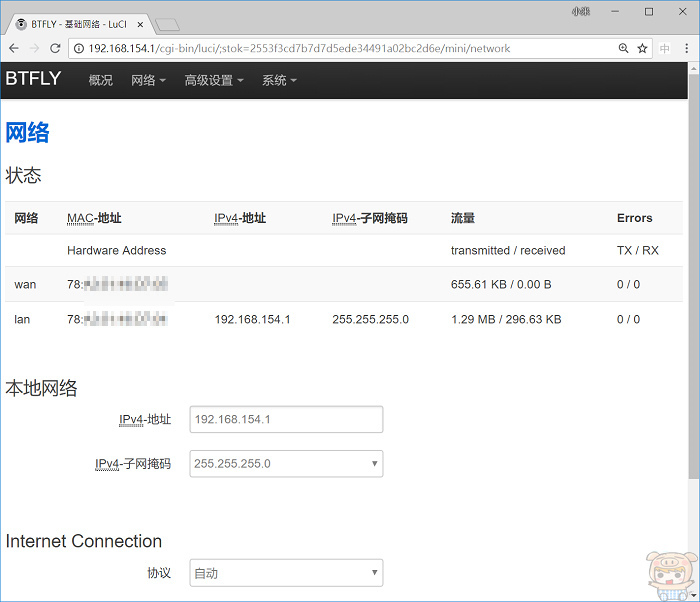Click the site info icon in the address bar
Image resolution: width=700 pixels, height=602 pixels.
[x=79, y=48]
